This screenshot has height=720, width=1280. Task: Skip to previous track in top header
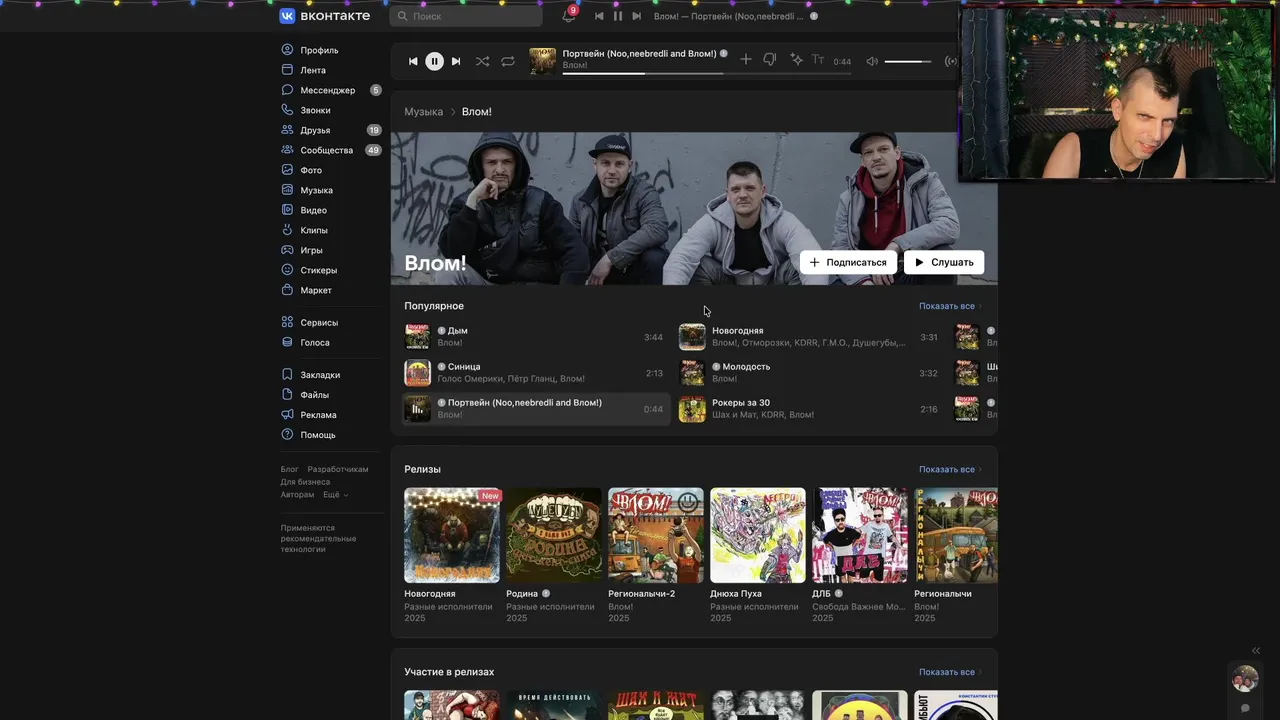pos(599,16)
